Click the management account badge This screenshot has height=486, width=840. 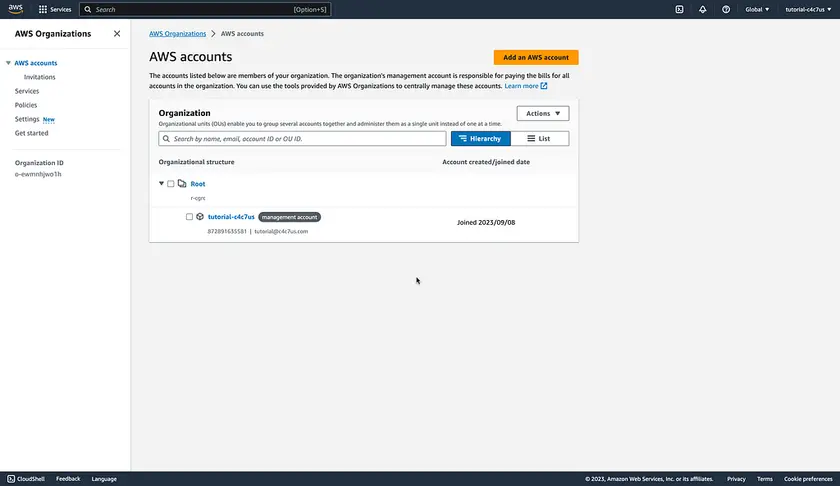pos(289,217)
